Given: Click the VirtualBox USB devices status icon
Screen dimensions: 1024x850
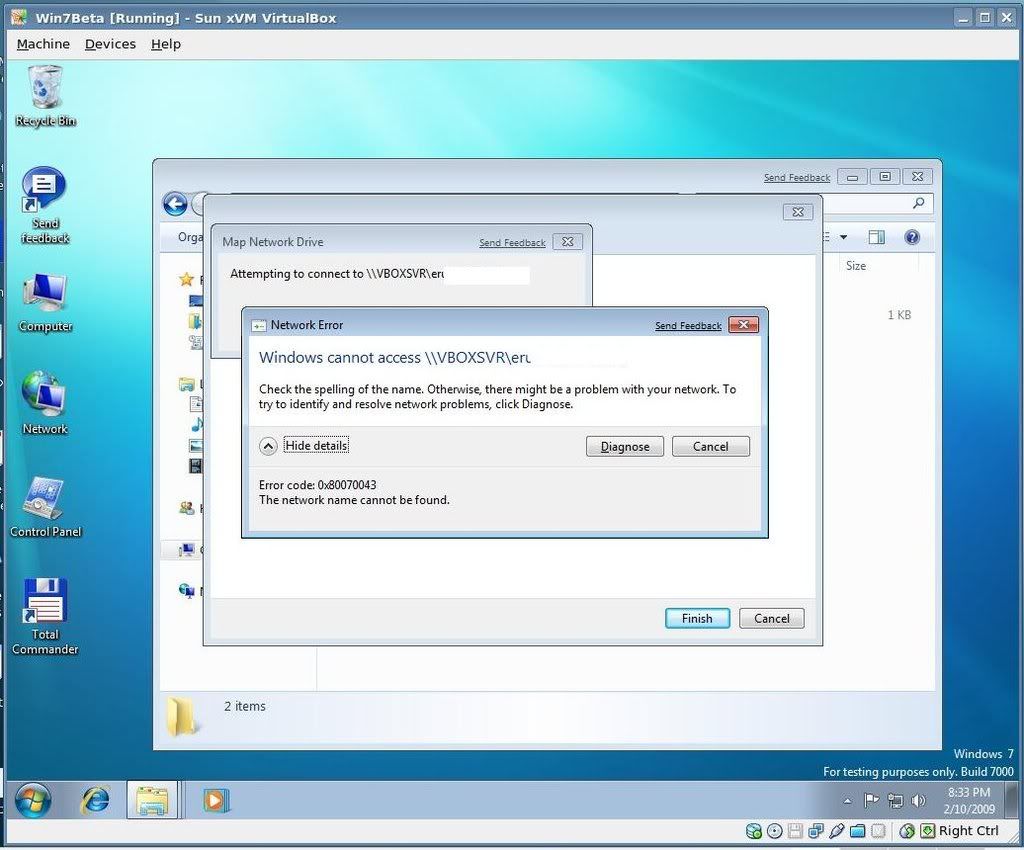Looking at the screenshot, I should coord(837,831).
